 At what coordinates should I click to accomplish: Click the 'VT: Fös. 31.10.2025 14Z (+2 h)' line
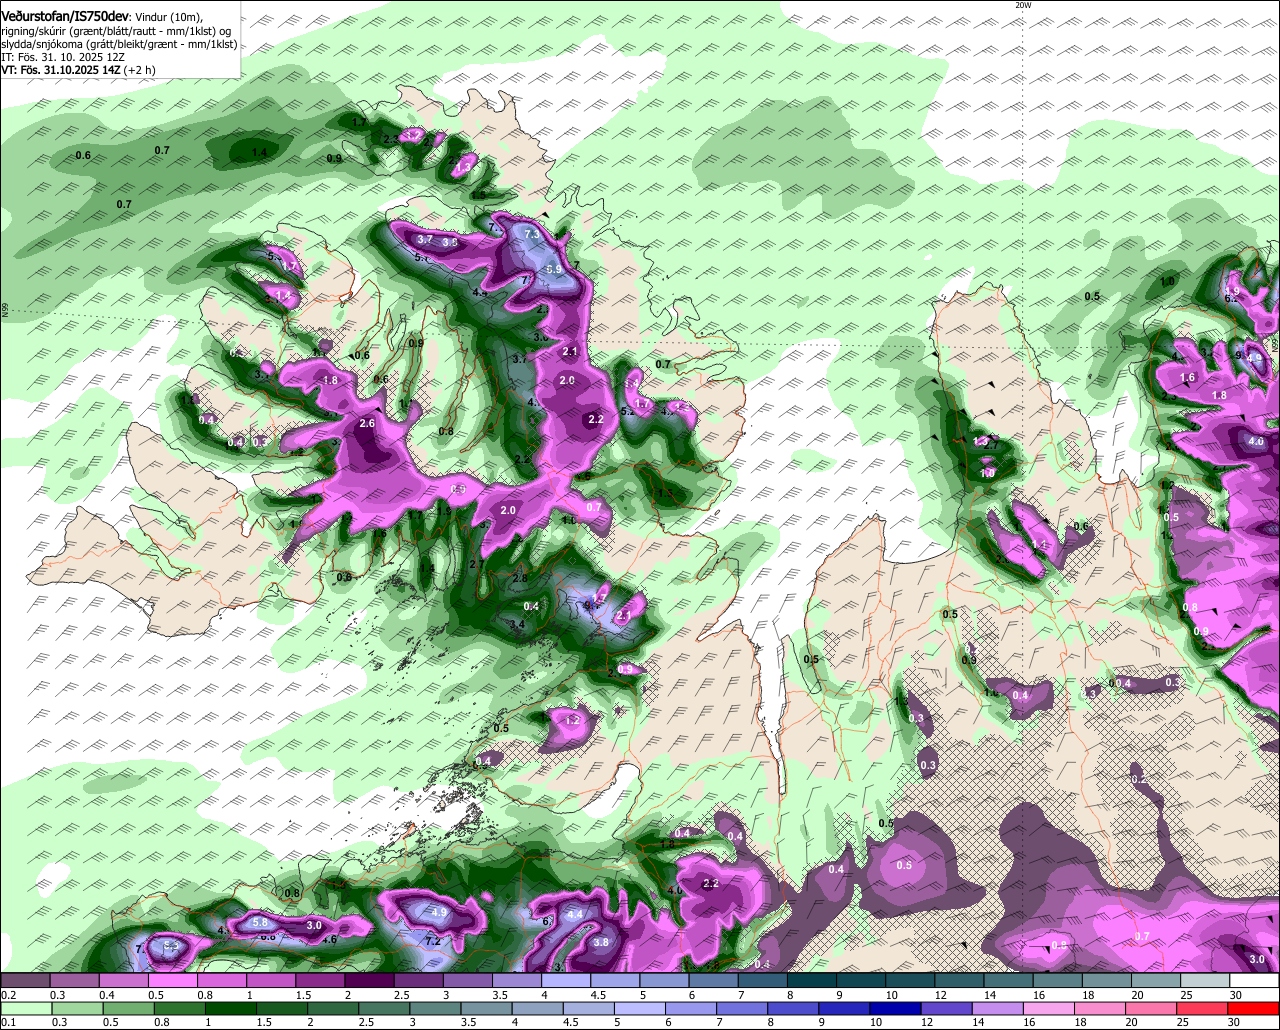(78, 70)
